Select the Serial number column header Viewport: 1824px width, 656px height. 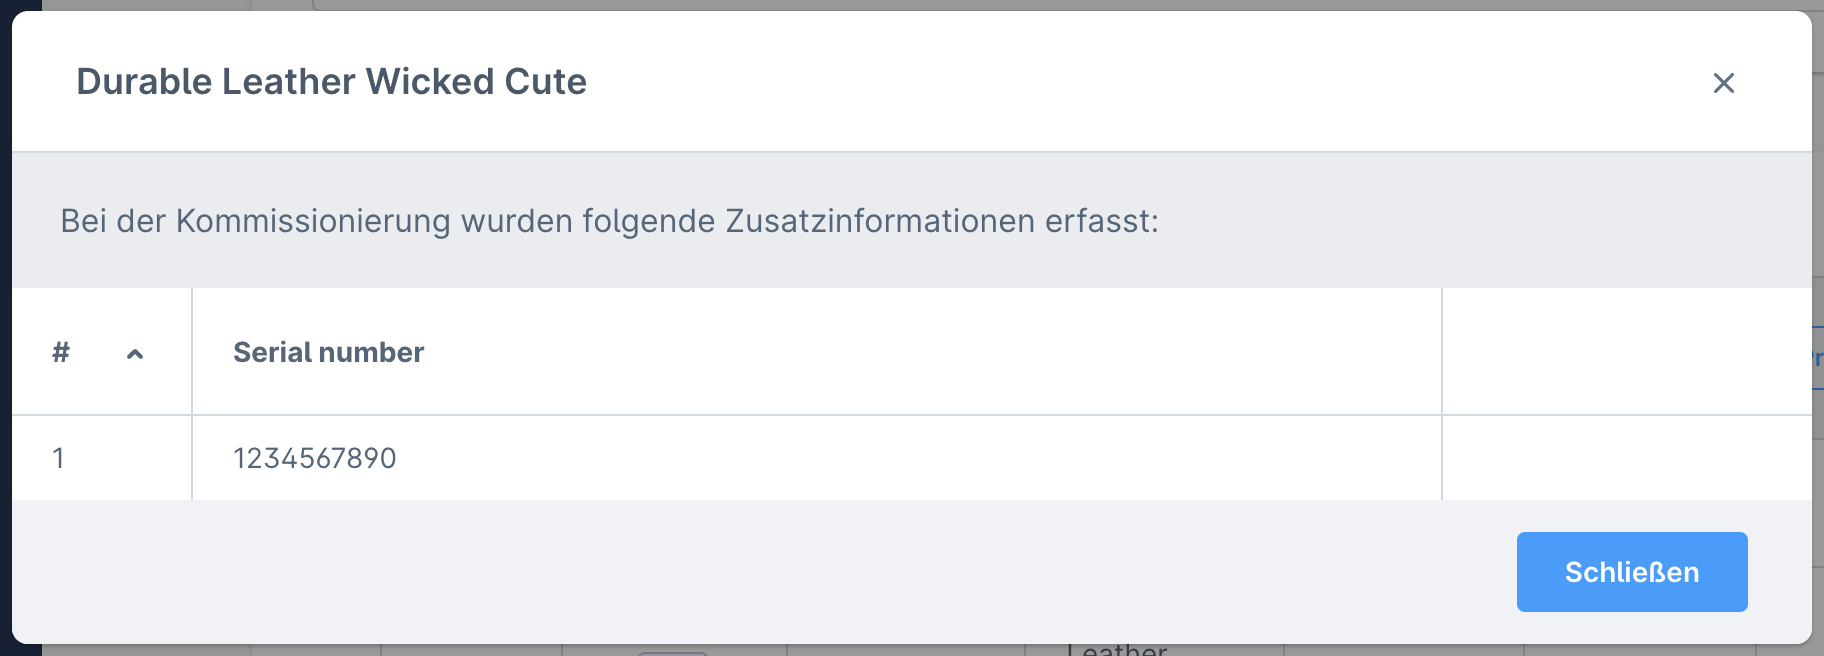[328, 352]
